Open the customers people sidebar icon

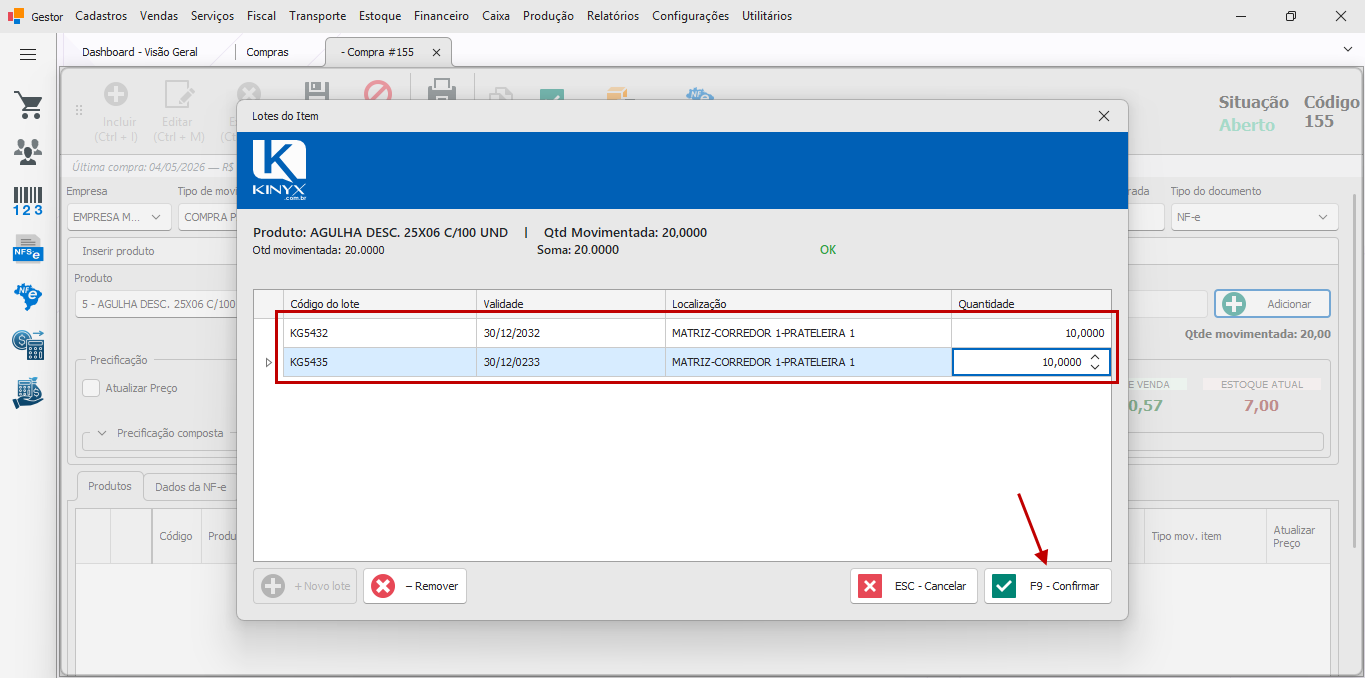pos(28,152)
